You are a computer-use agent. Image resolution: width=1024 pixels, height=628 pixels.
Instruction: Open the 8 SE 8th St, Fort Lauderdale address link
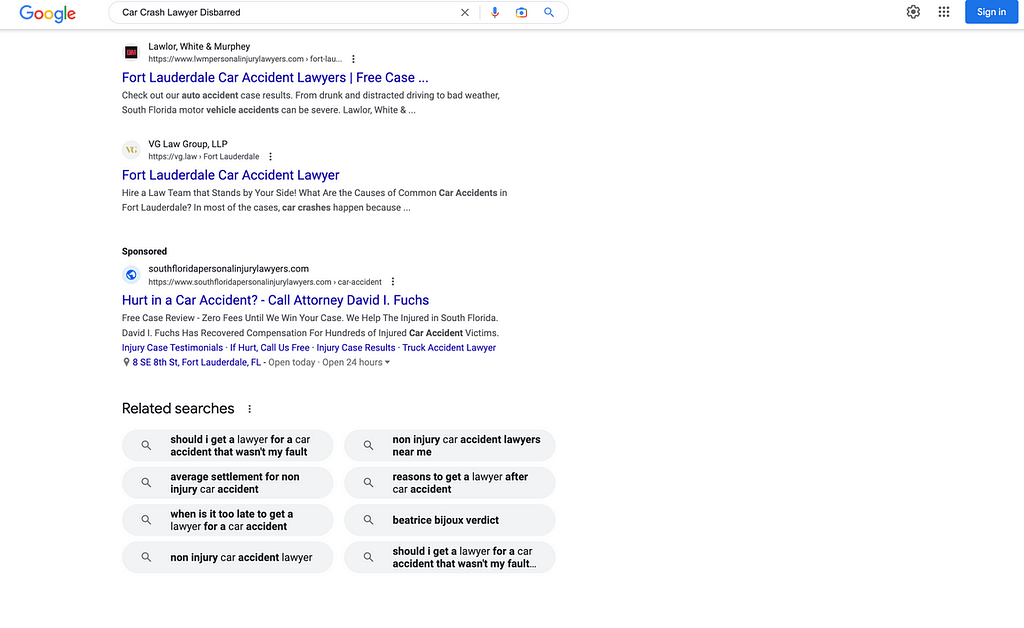(x=197, y=362)
